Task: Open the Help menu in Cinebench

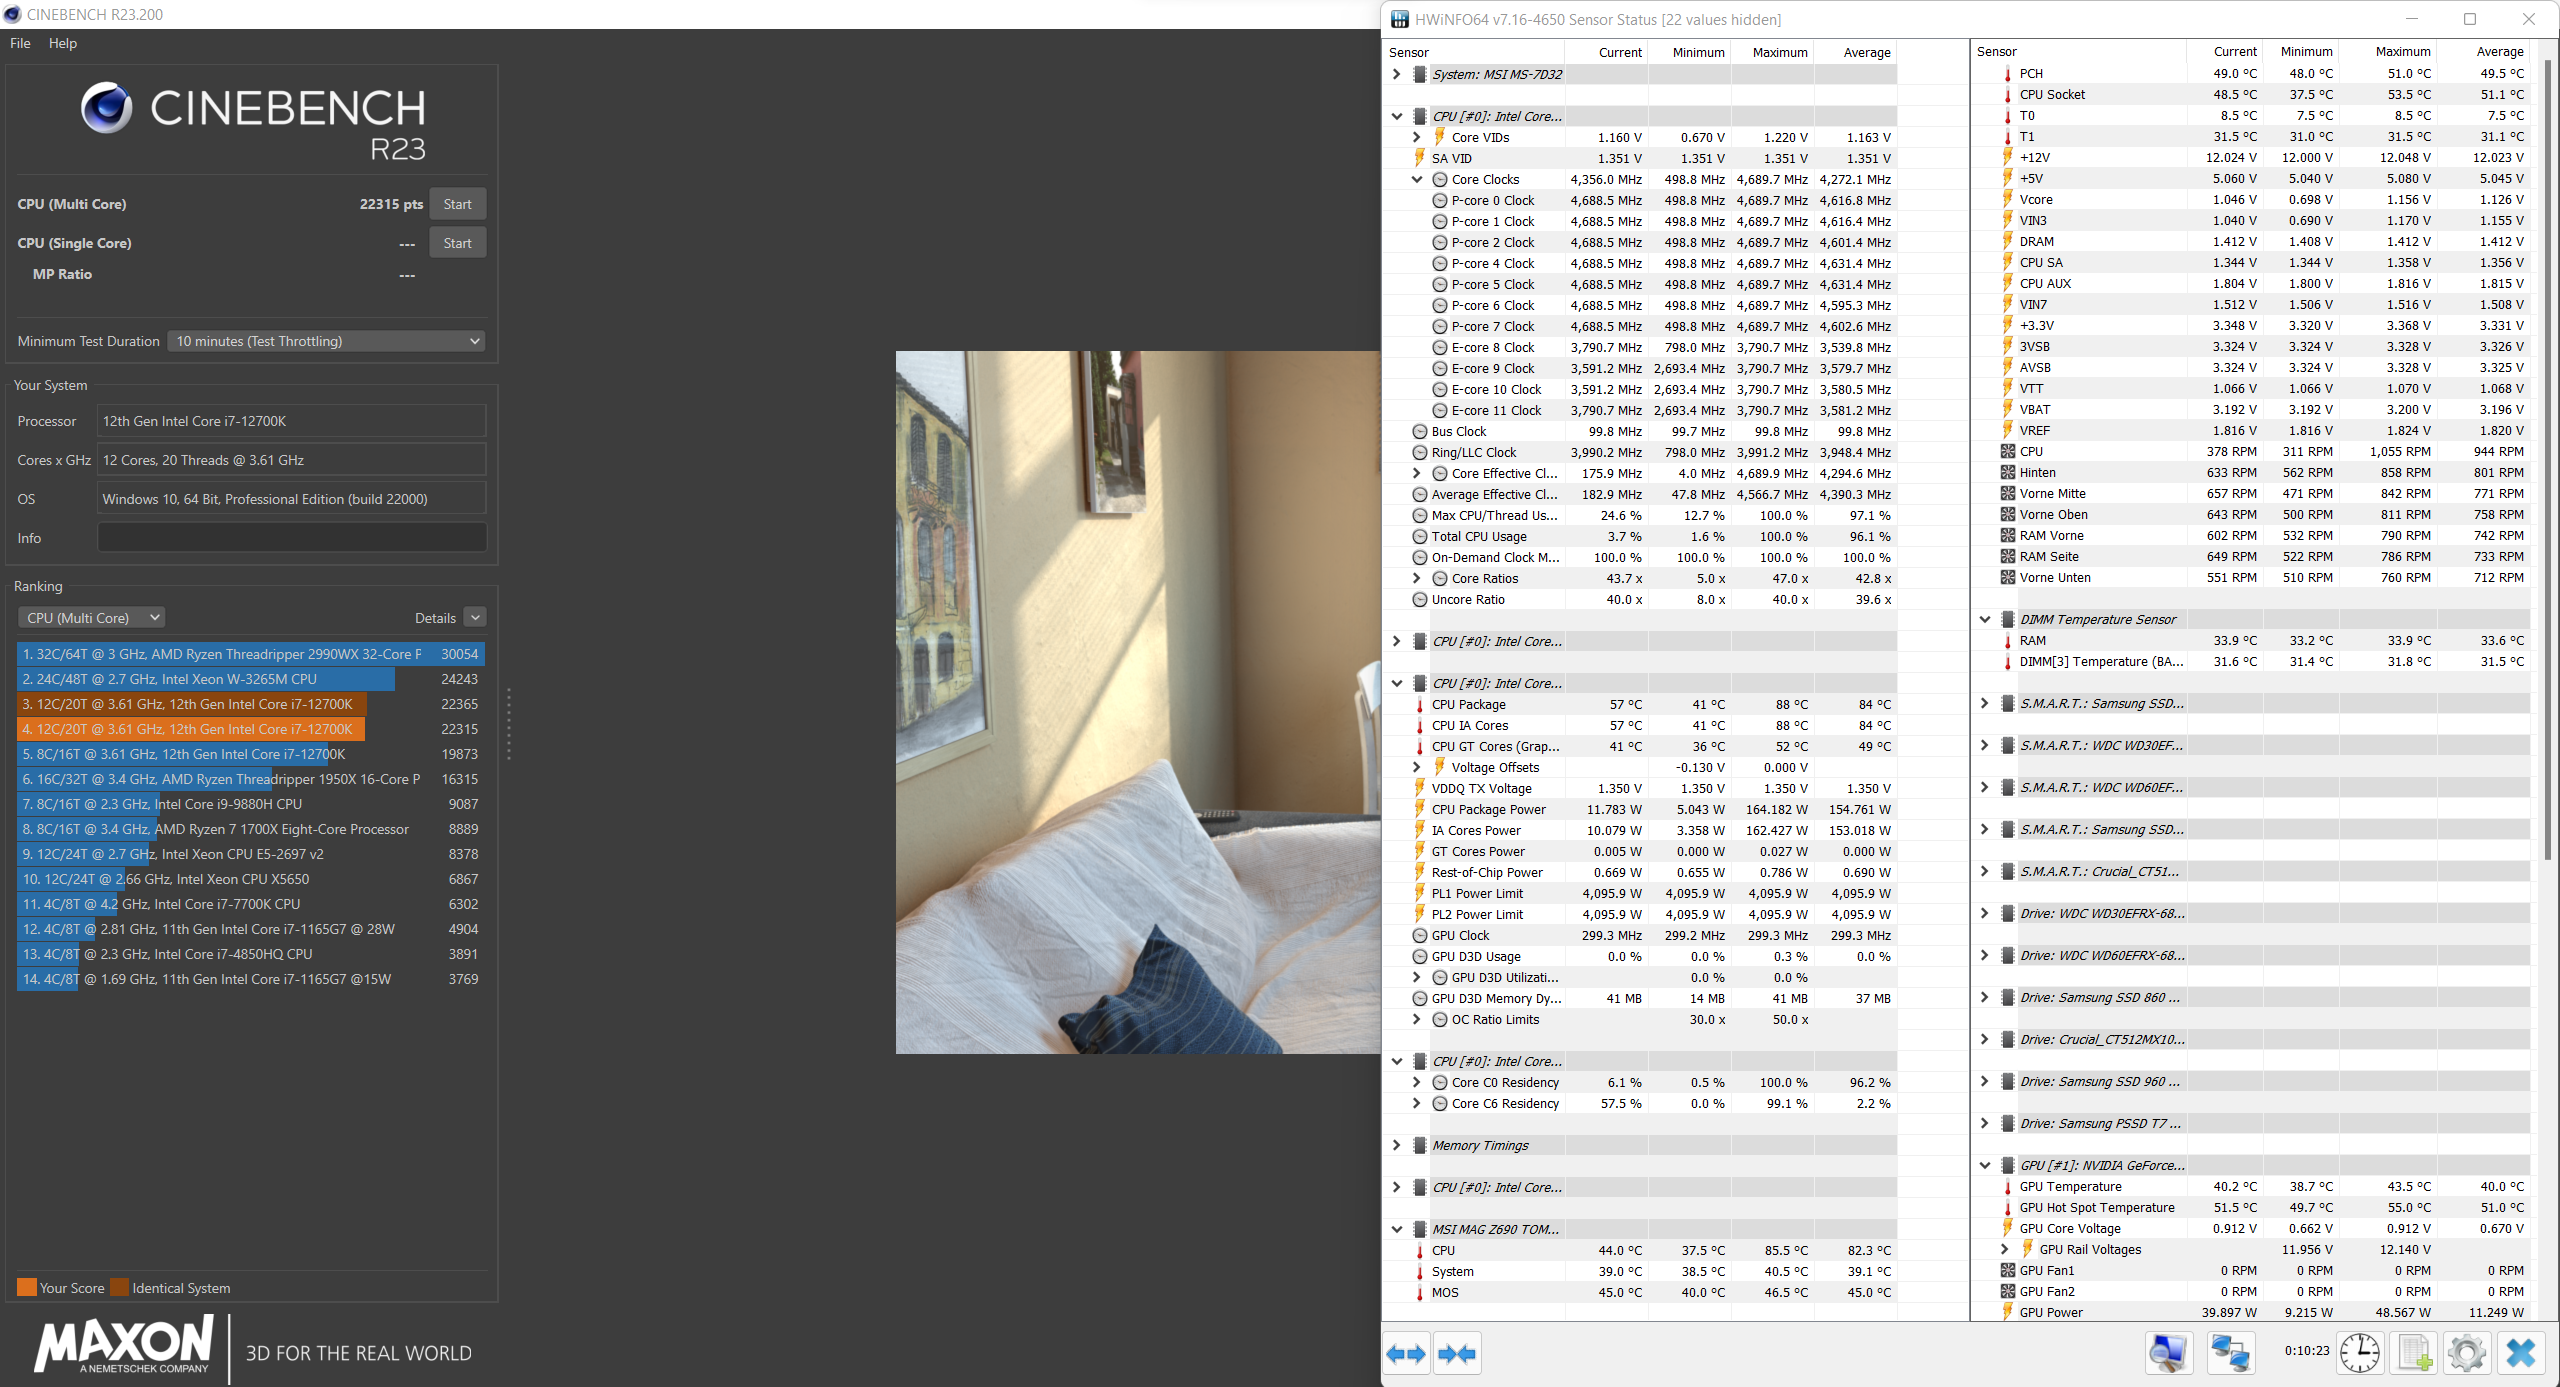Action: coord(63,43)
